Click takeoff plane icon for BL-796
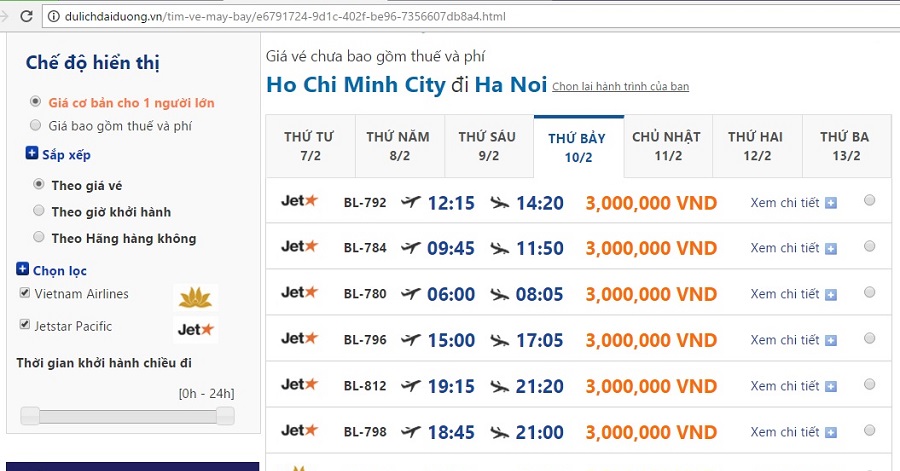The width and height of the screenshot is (900, 471). pyautogui.click(x=410, y=339)
